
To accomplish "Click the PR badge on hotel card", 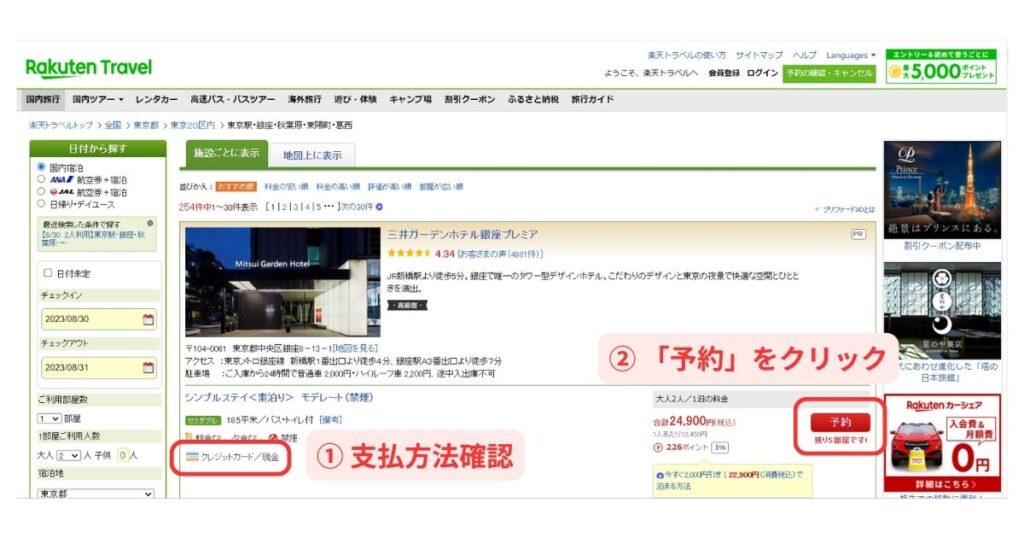I will [x=858, y=234].
